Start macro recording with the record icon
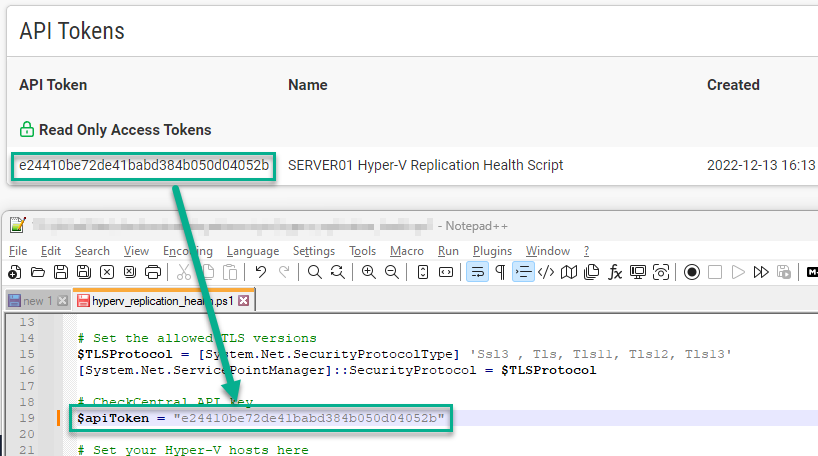Viewport: 818px width, 456px height. [691, 272]
